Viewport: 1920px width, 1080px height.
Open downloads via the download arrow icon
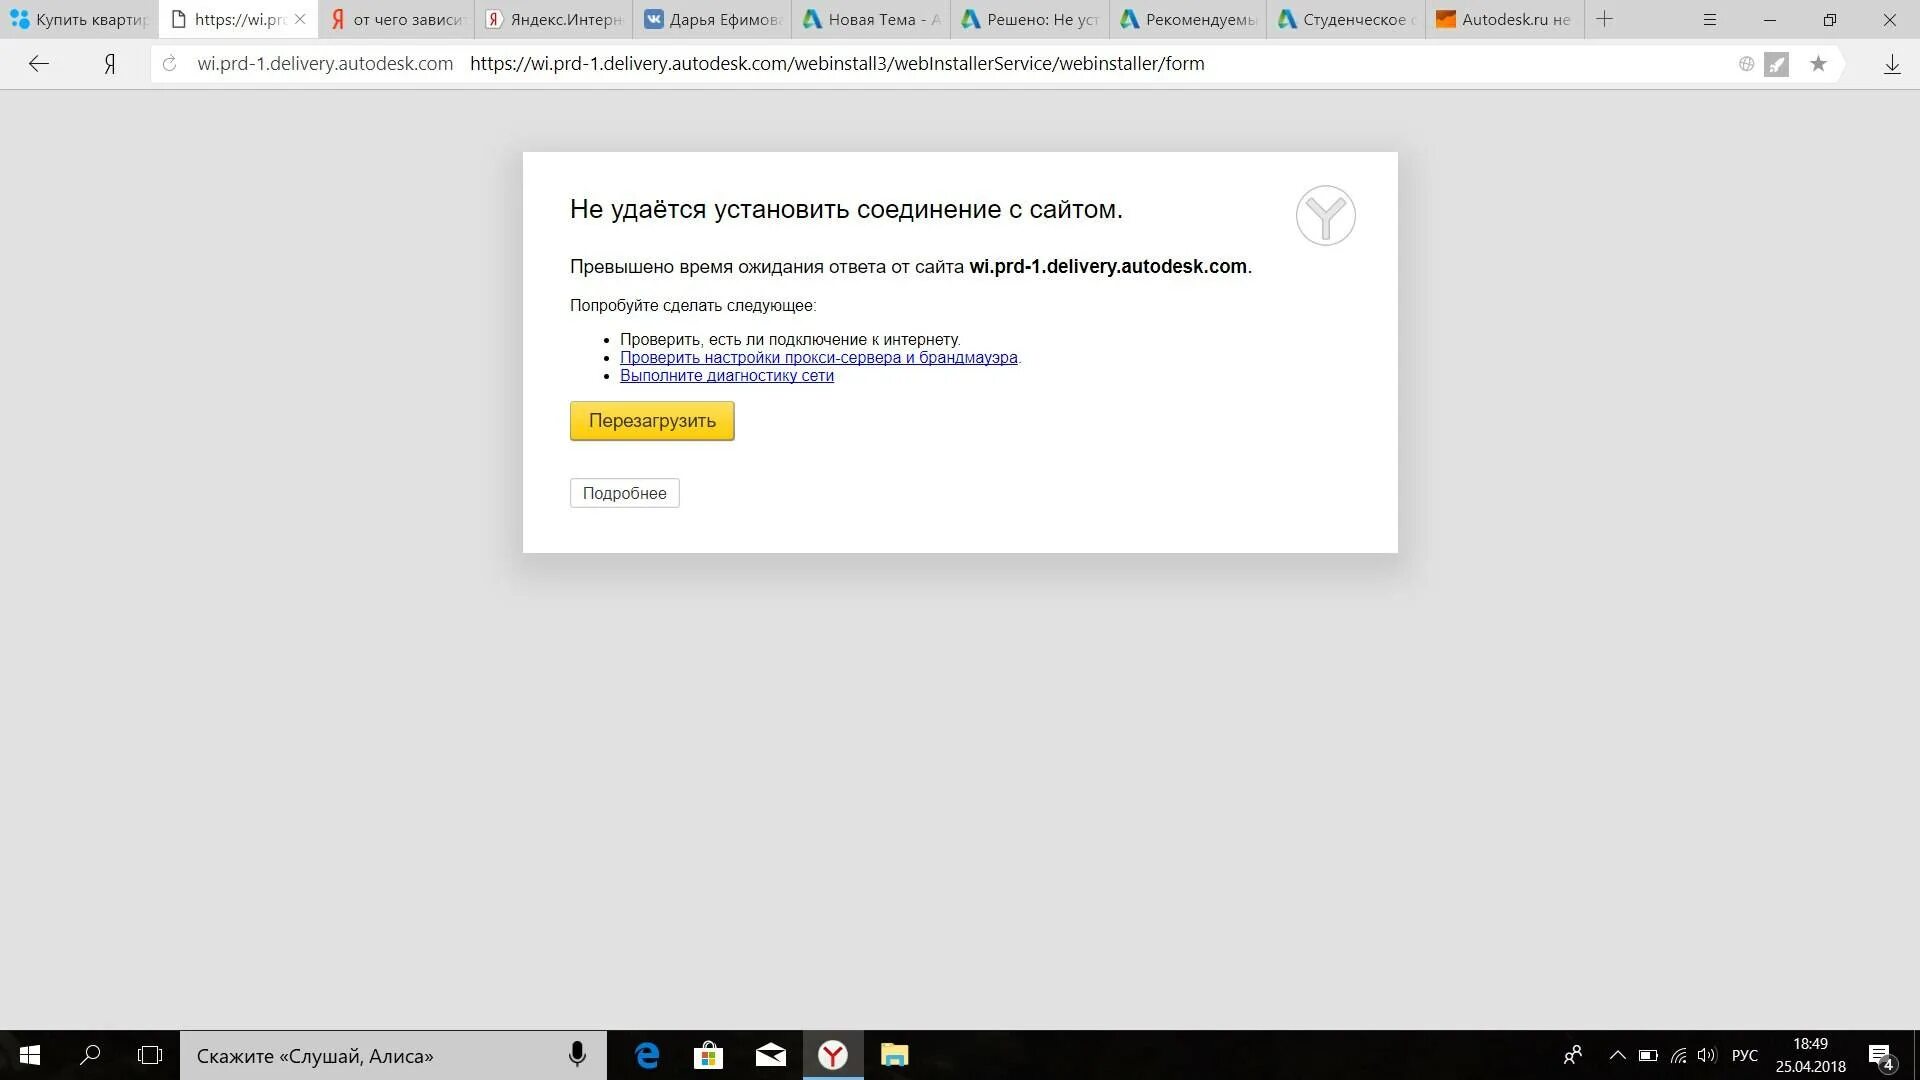tap(1892, 64)
